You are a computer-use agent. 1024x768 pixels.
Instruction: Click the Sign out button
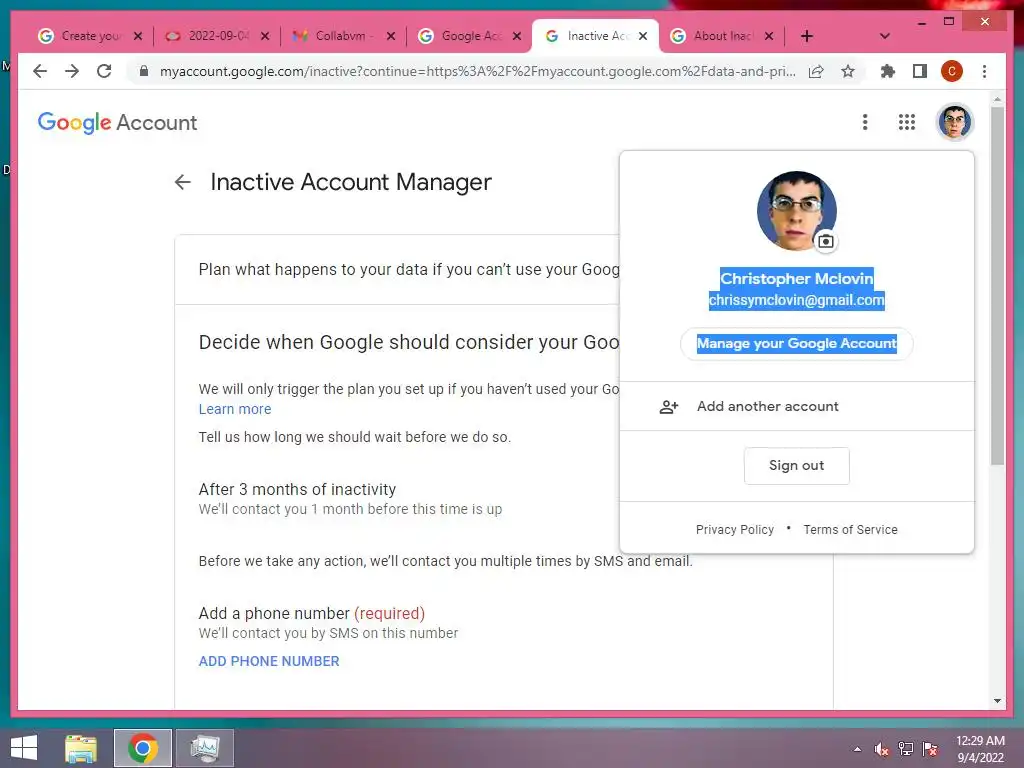(x=796, y=466)
